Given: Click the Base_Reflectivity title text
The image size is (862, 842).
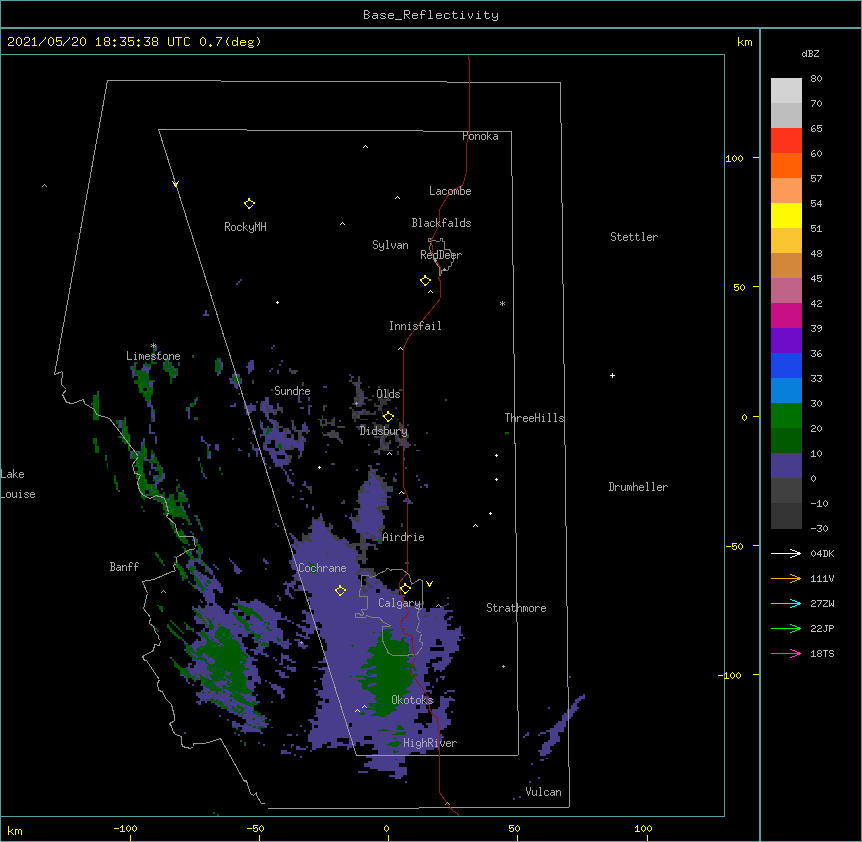Looking at the screenshot, I should coord(431,15).
